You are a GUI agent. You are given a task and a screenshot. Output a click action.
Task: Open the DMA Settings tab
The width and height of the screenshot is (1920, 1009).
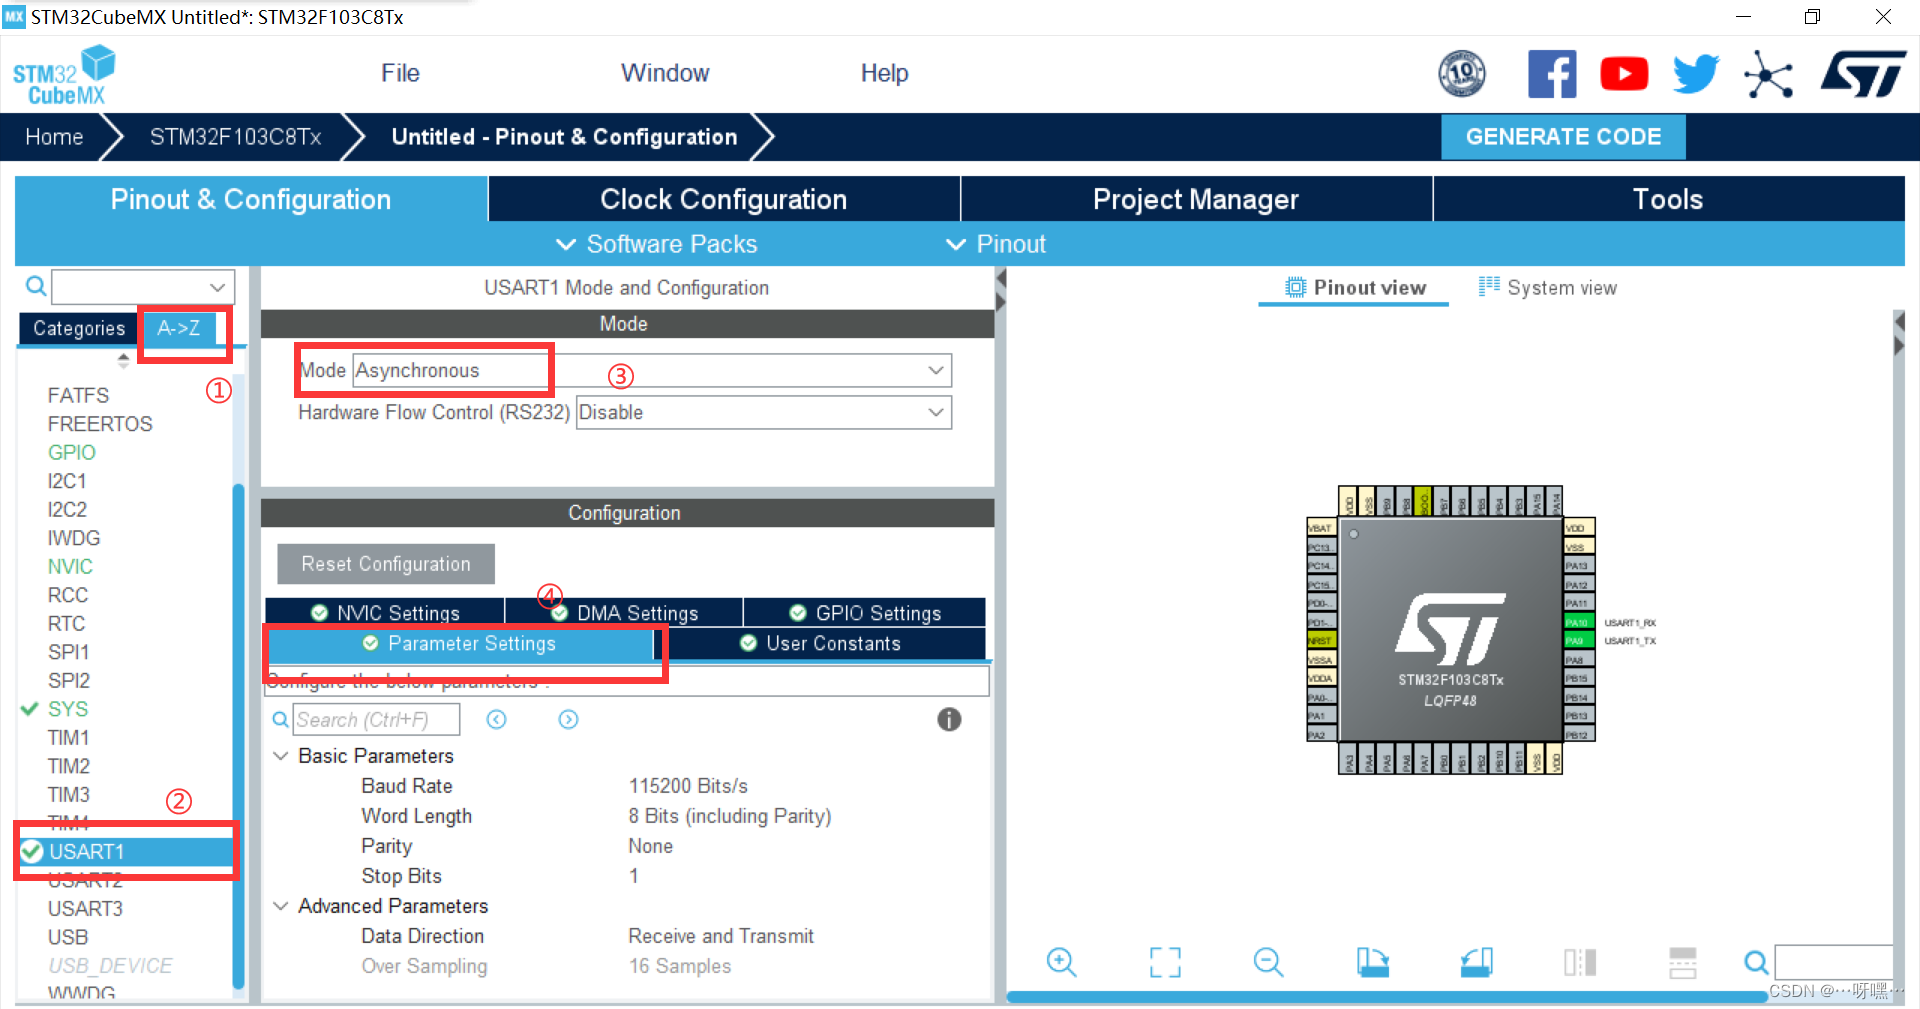pyautogui.click(x=624, y=613)
